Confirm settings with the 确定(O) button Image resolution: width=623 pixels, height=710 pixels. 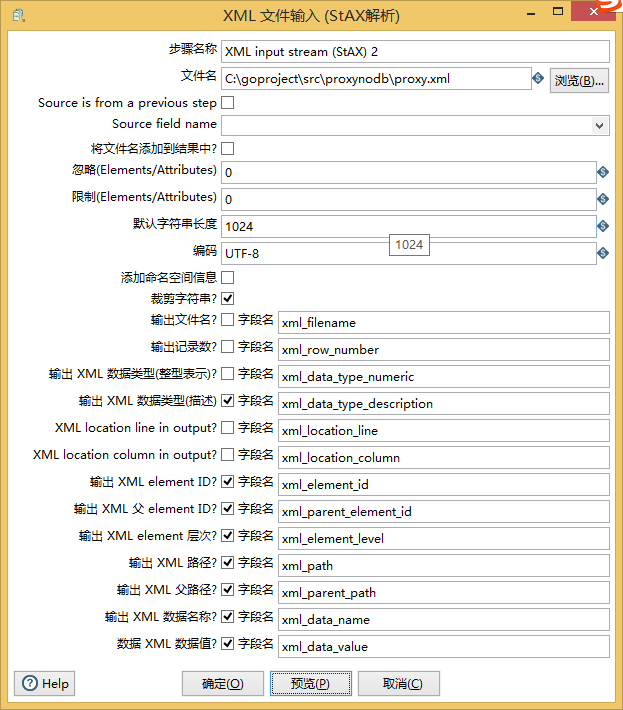click(223, 683)
